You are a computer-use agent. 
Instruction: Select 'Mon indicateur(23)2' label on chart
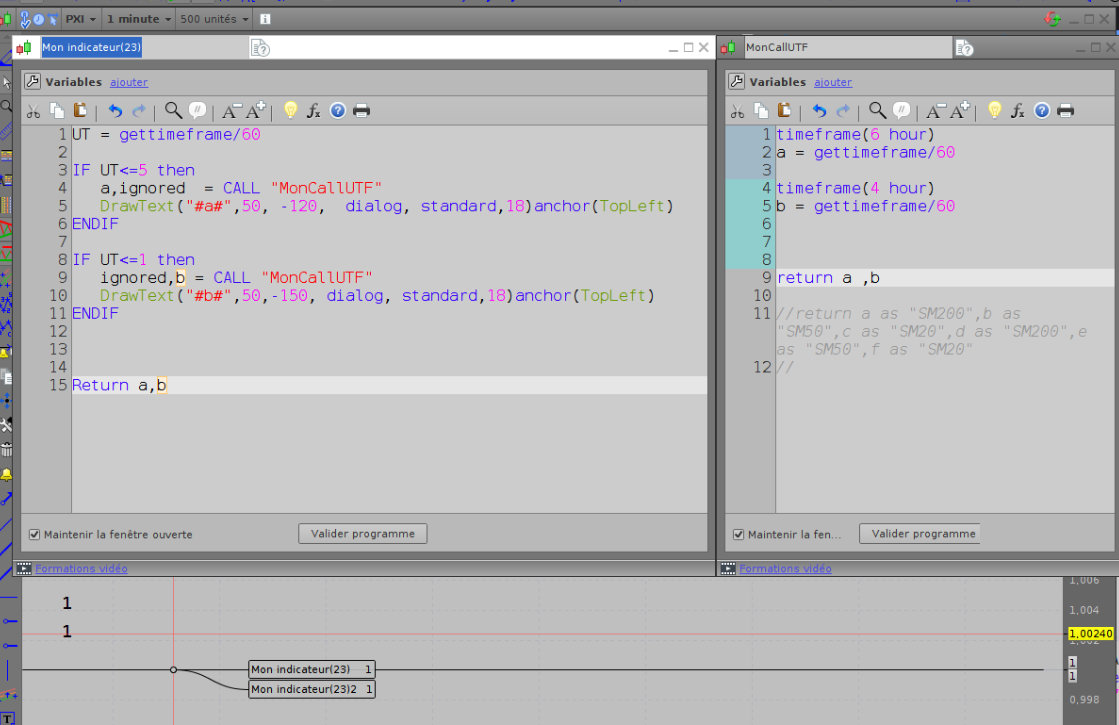[x=311, y=689]
